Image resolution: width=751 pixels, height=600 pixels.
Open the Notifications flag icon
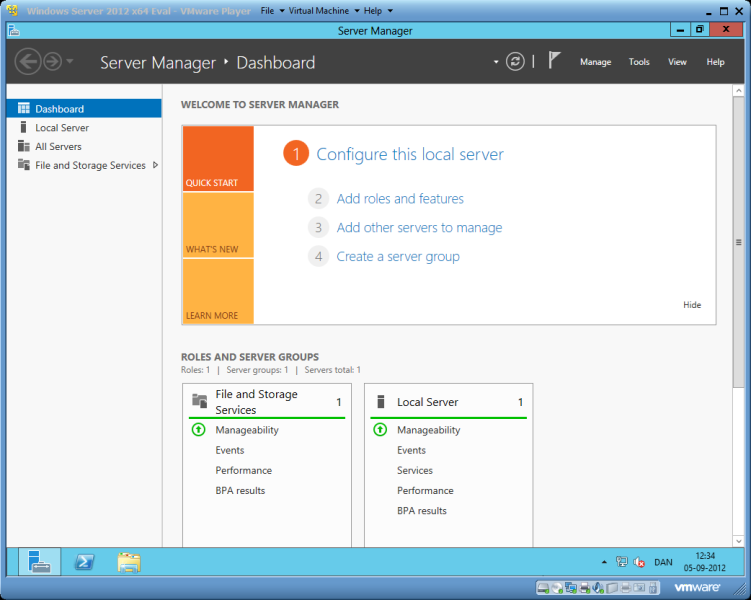(553, 62)
